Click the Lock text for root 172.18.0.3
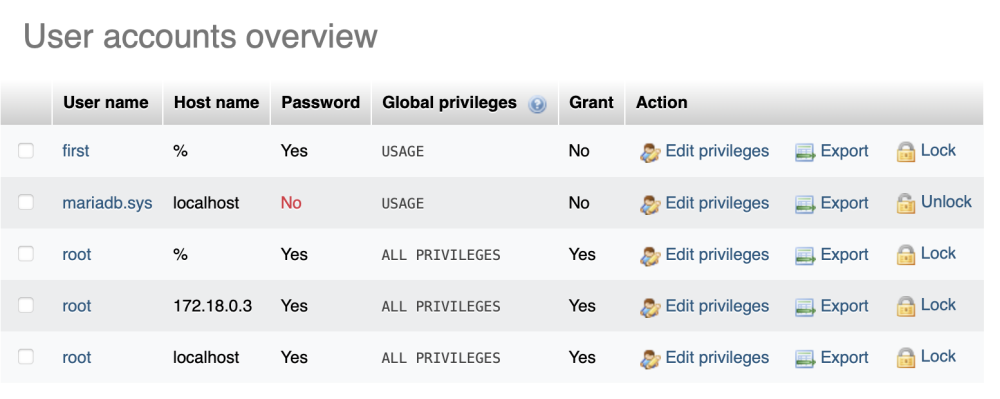 pos(938,305)
